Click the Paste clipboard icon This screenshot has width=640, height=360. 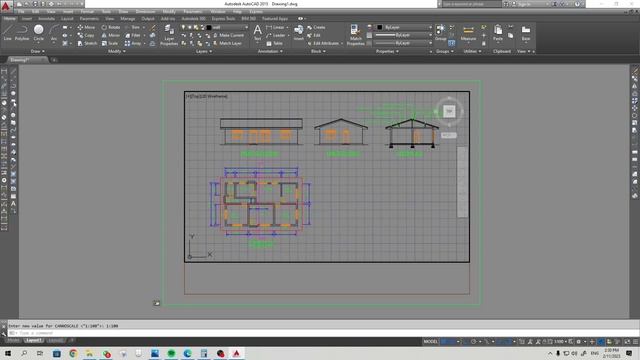point(498,33)
